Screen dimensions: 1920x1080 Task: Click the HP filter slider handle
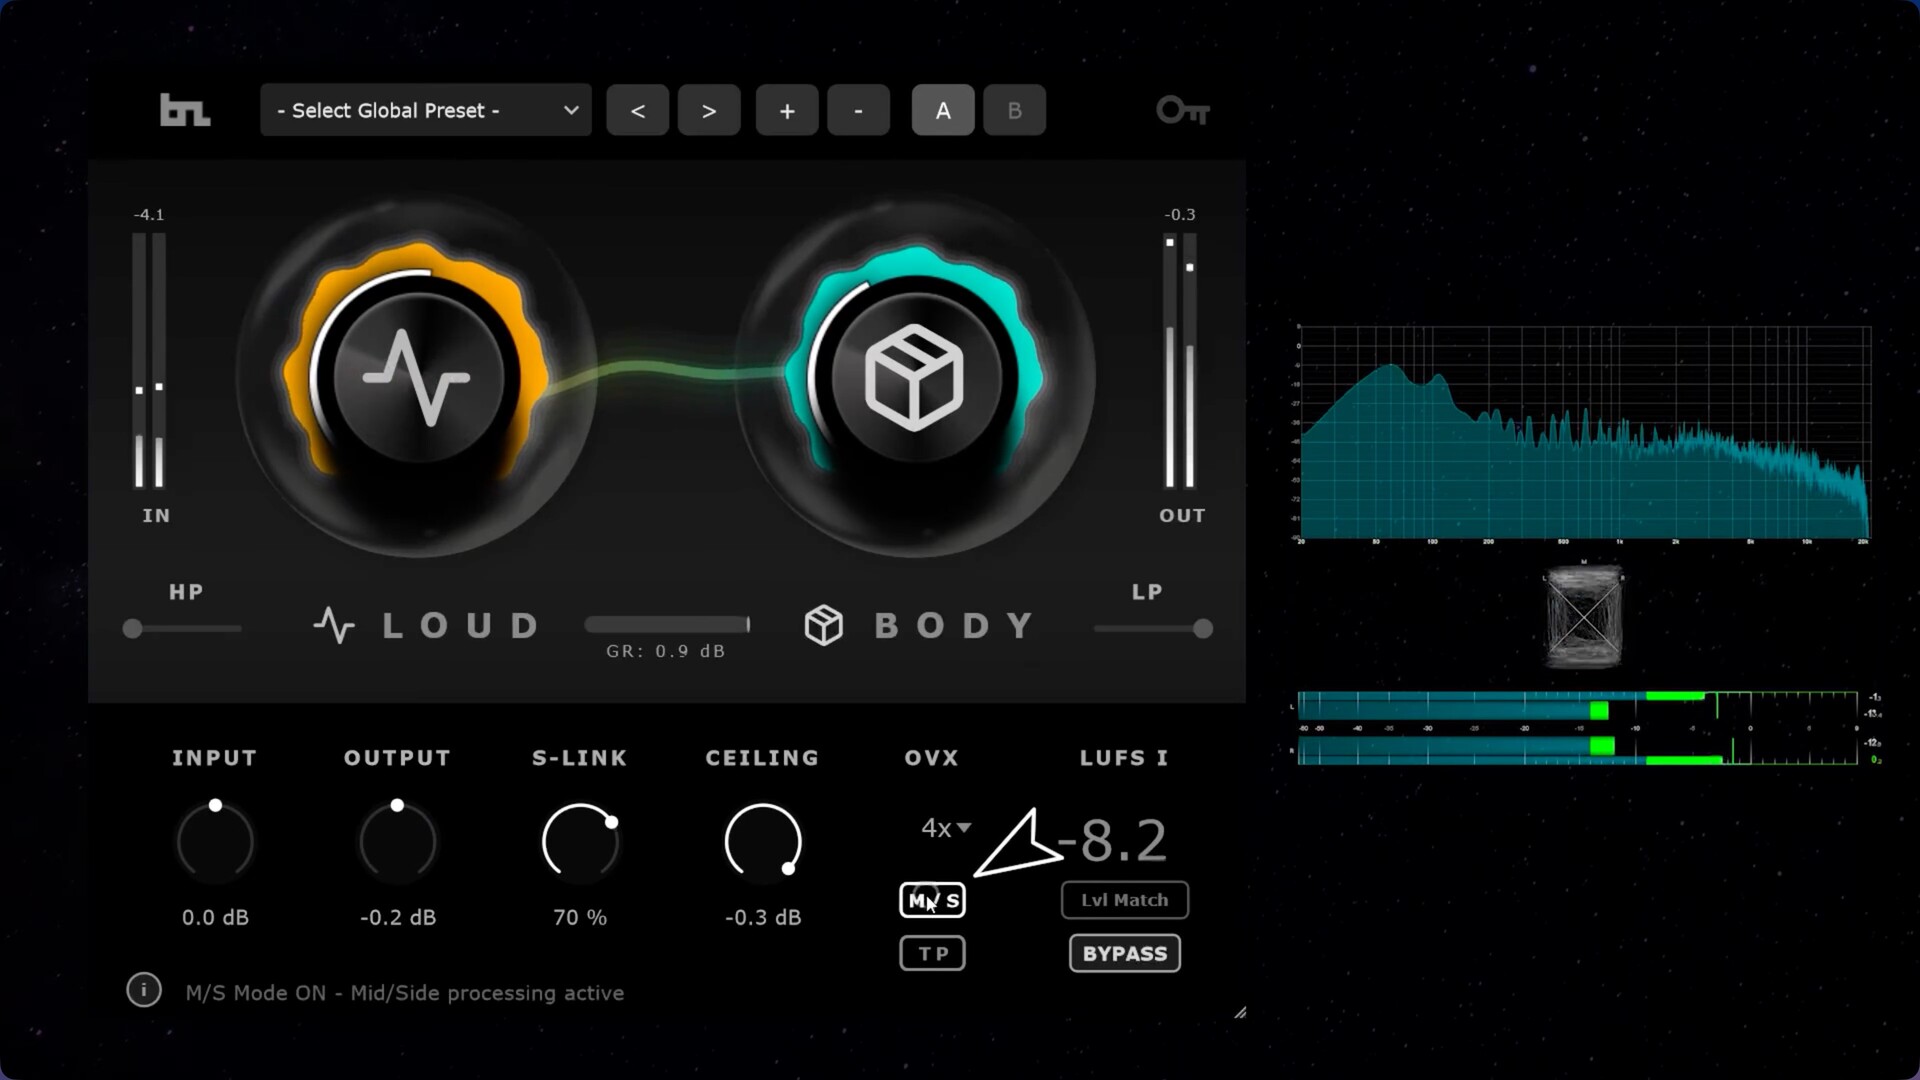(132, 629)
